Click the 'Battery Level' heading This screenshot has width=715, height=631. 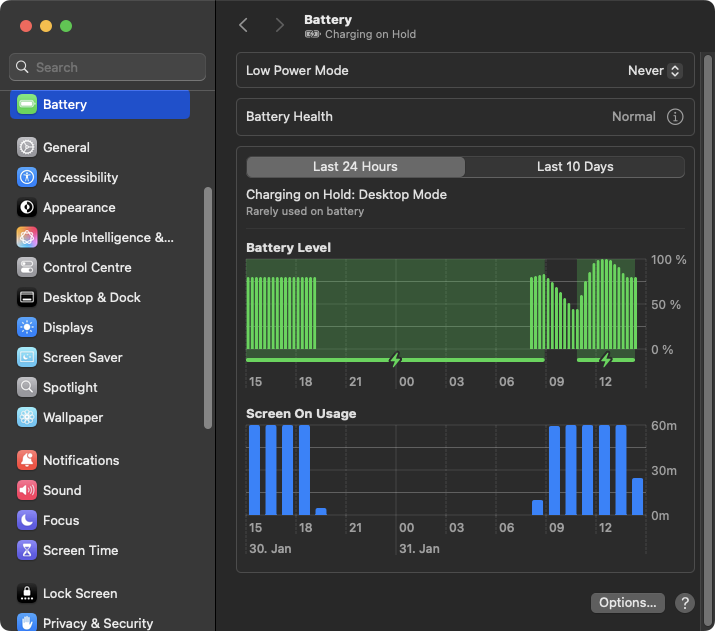(288, 248)
